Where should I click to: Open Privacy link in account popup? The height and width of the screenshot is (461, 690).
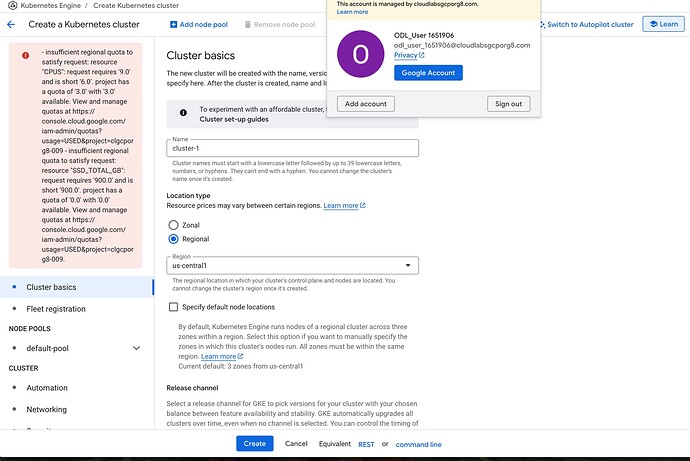(409, 55)
